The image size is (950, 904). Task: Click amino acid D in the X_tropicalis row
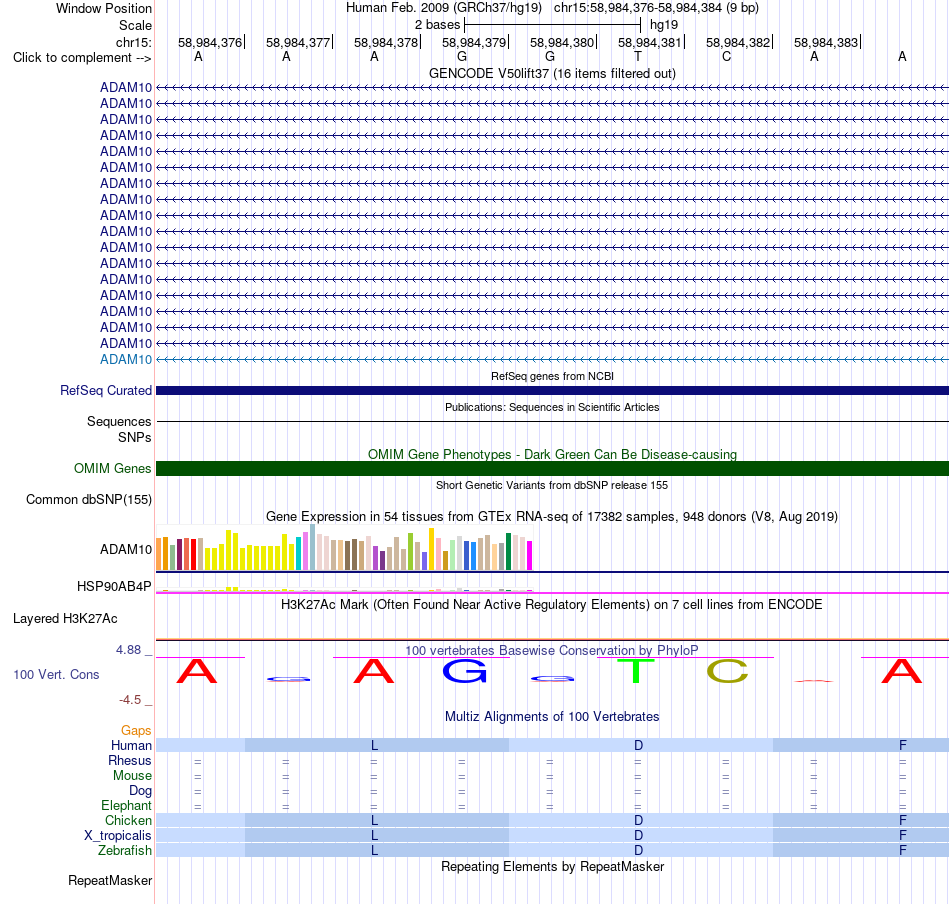coord(638,836)
